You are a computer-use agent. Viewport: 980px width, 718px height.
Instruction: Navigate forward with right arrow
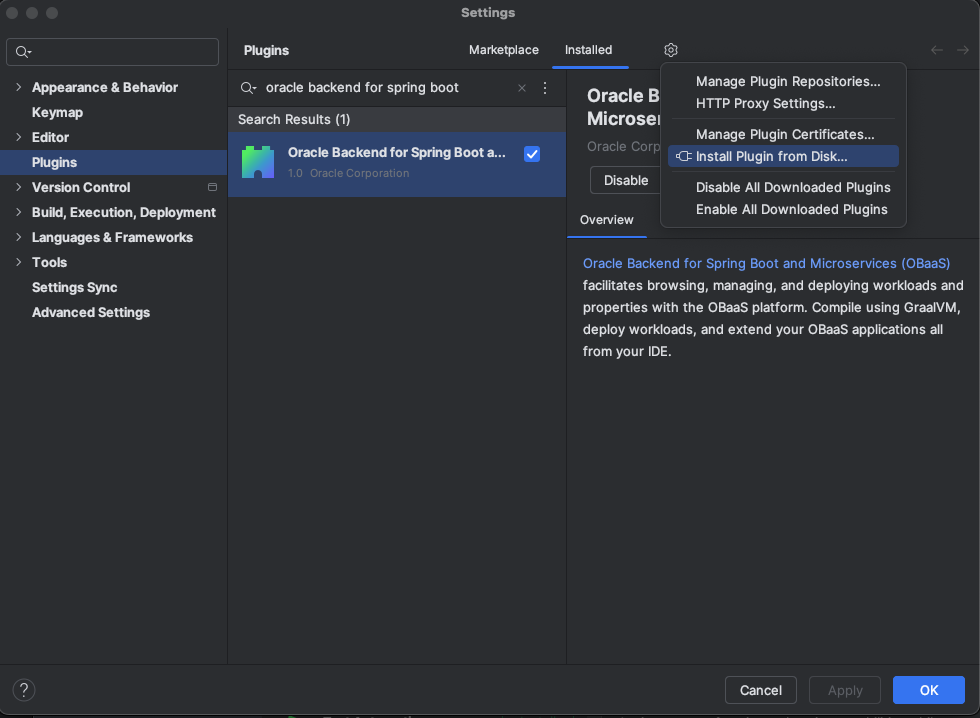coord(963,50)
